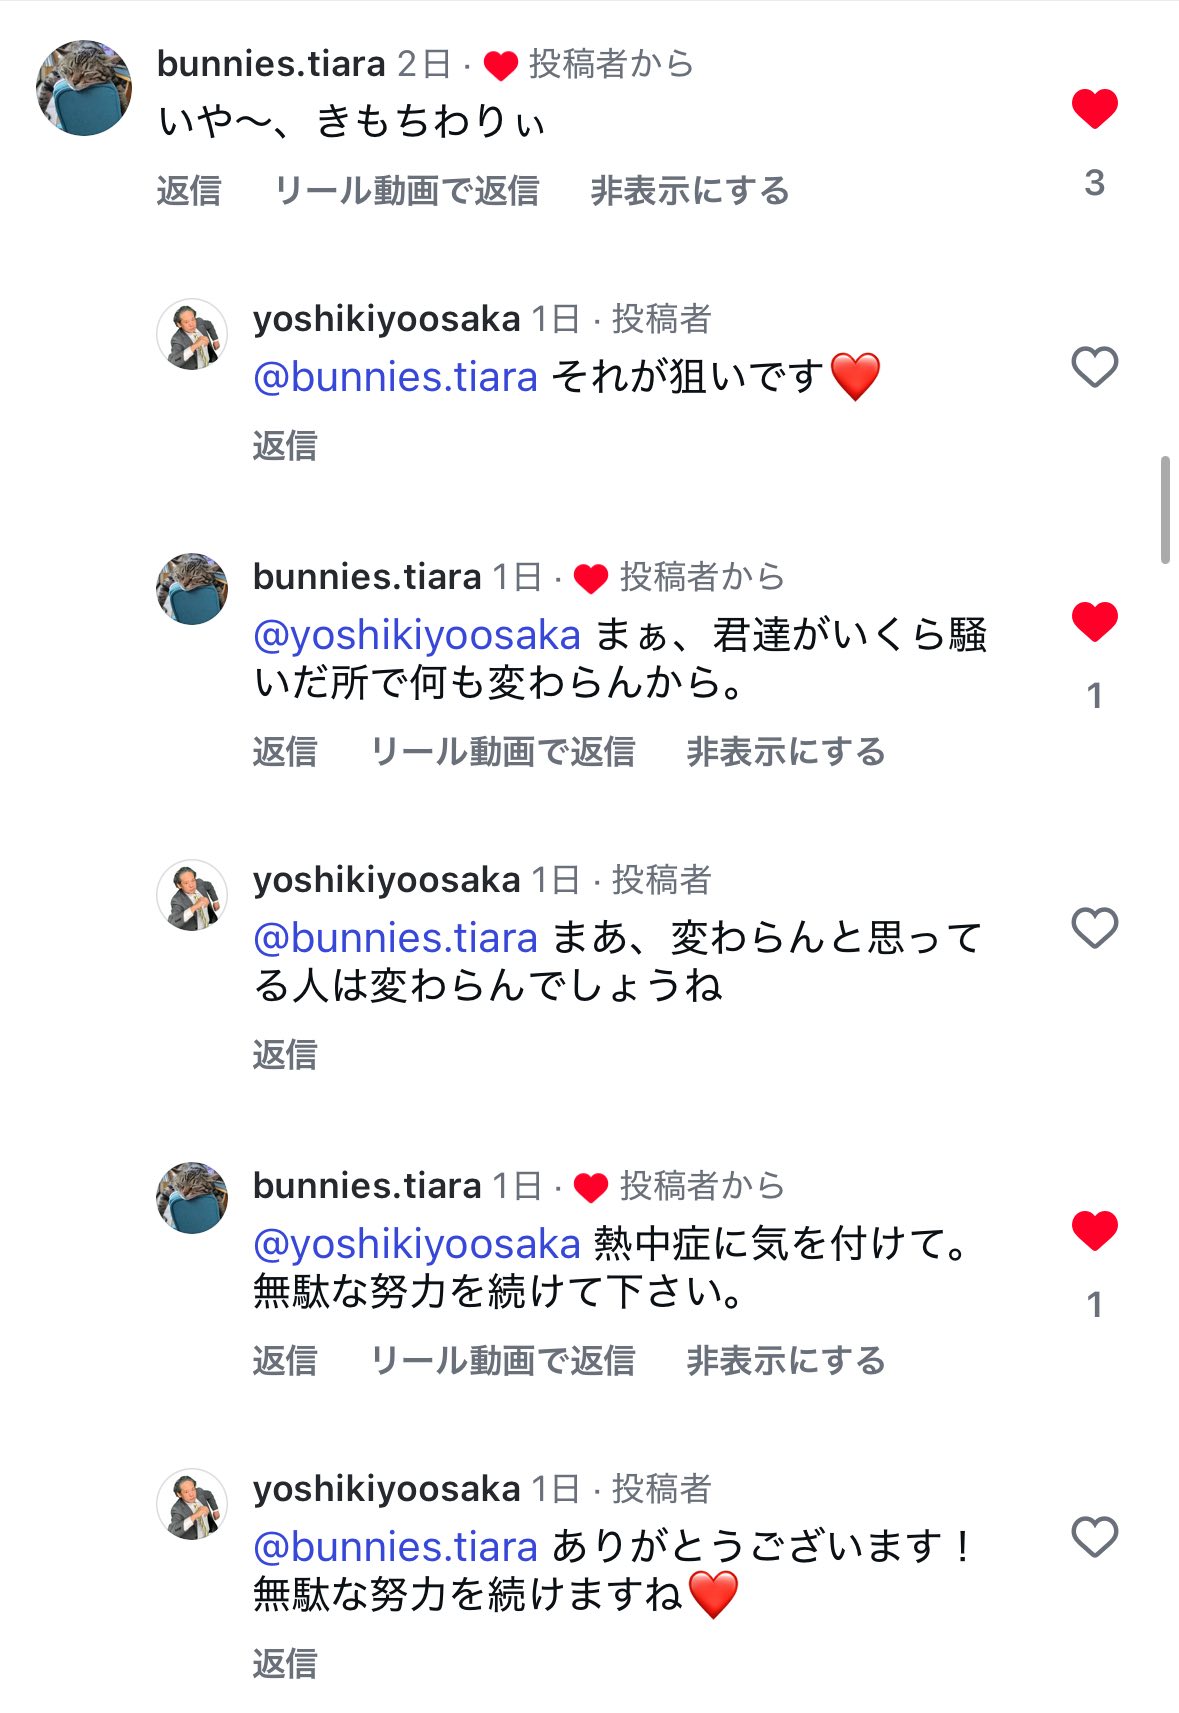Open bunnies.tiara avatar on "熱中症に気を付けて" comment

tap(192, 1198)
